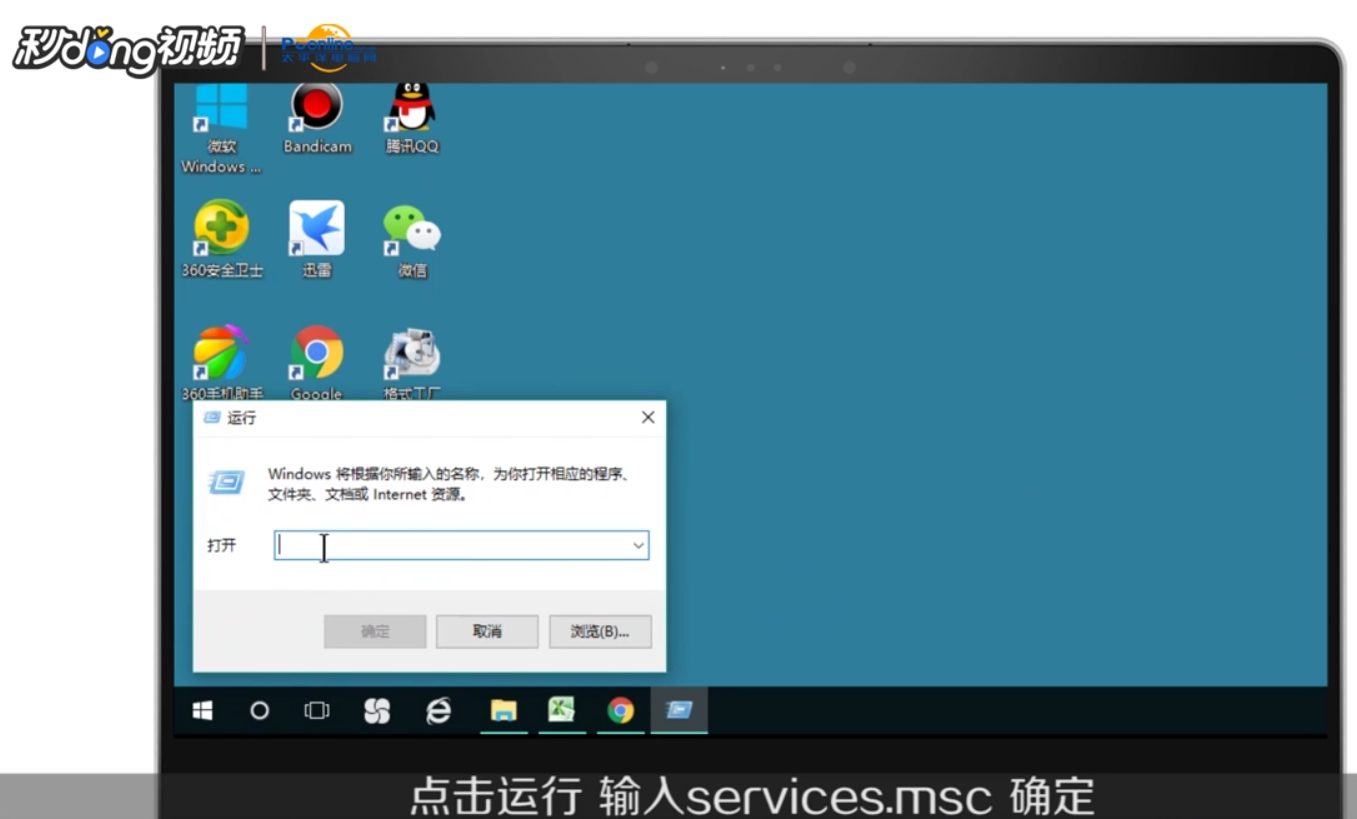Open File Explorer in the taskbar

(x=503, y=711)
